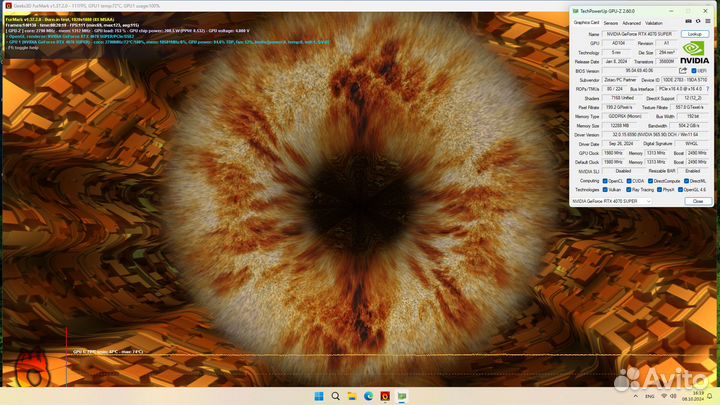Click the FurMark title bar app icon
Screen dimensions: 720x405
[x=8, y=6]
